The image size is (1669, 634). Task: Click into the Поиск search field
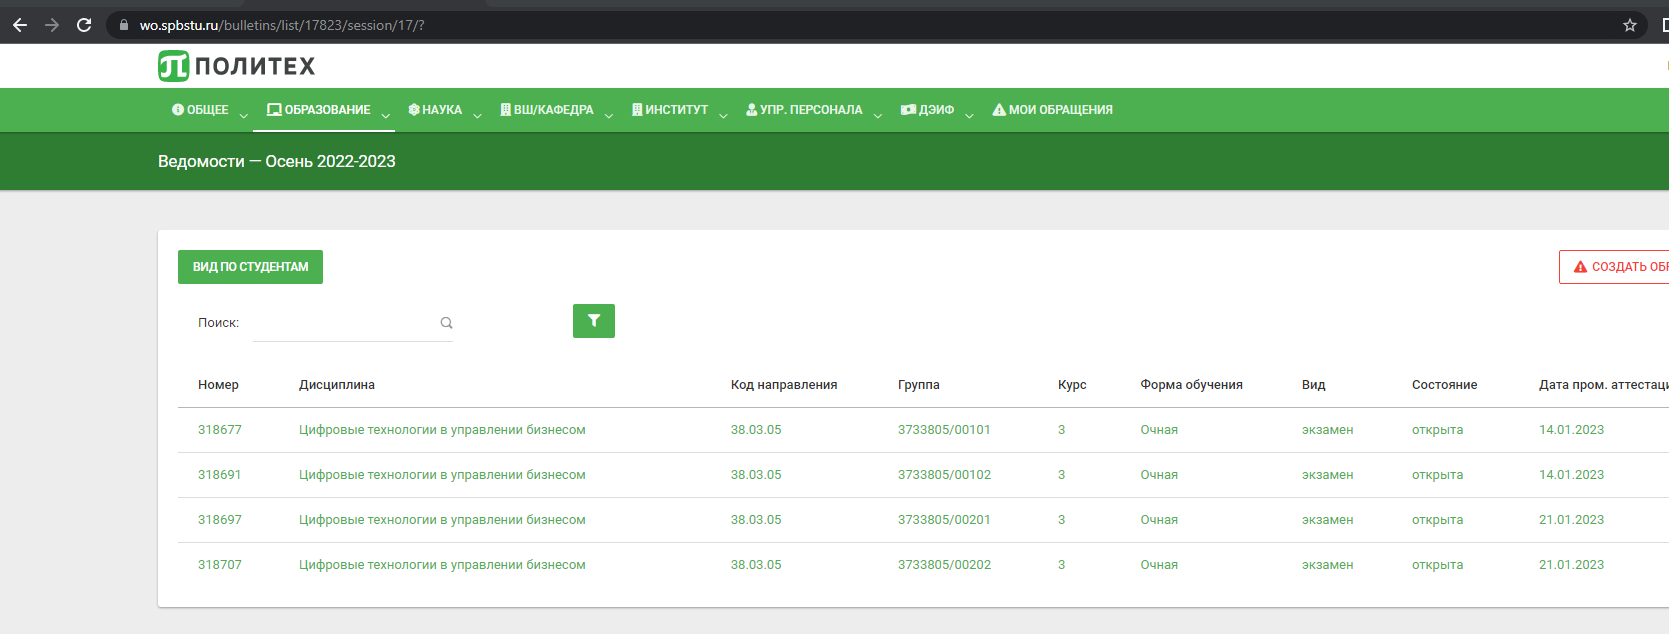(344, 323)
